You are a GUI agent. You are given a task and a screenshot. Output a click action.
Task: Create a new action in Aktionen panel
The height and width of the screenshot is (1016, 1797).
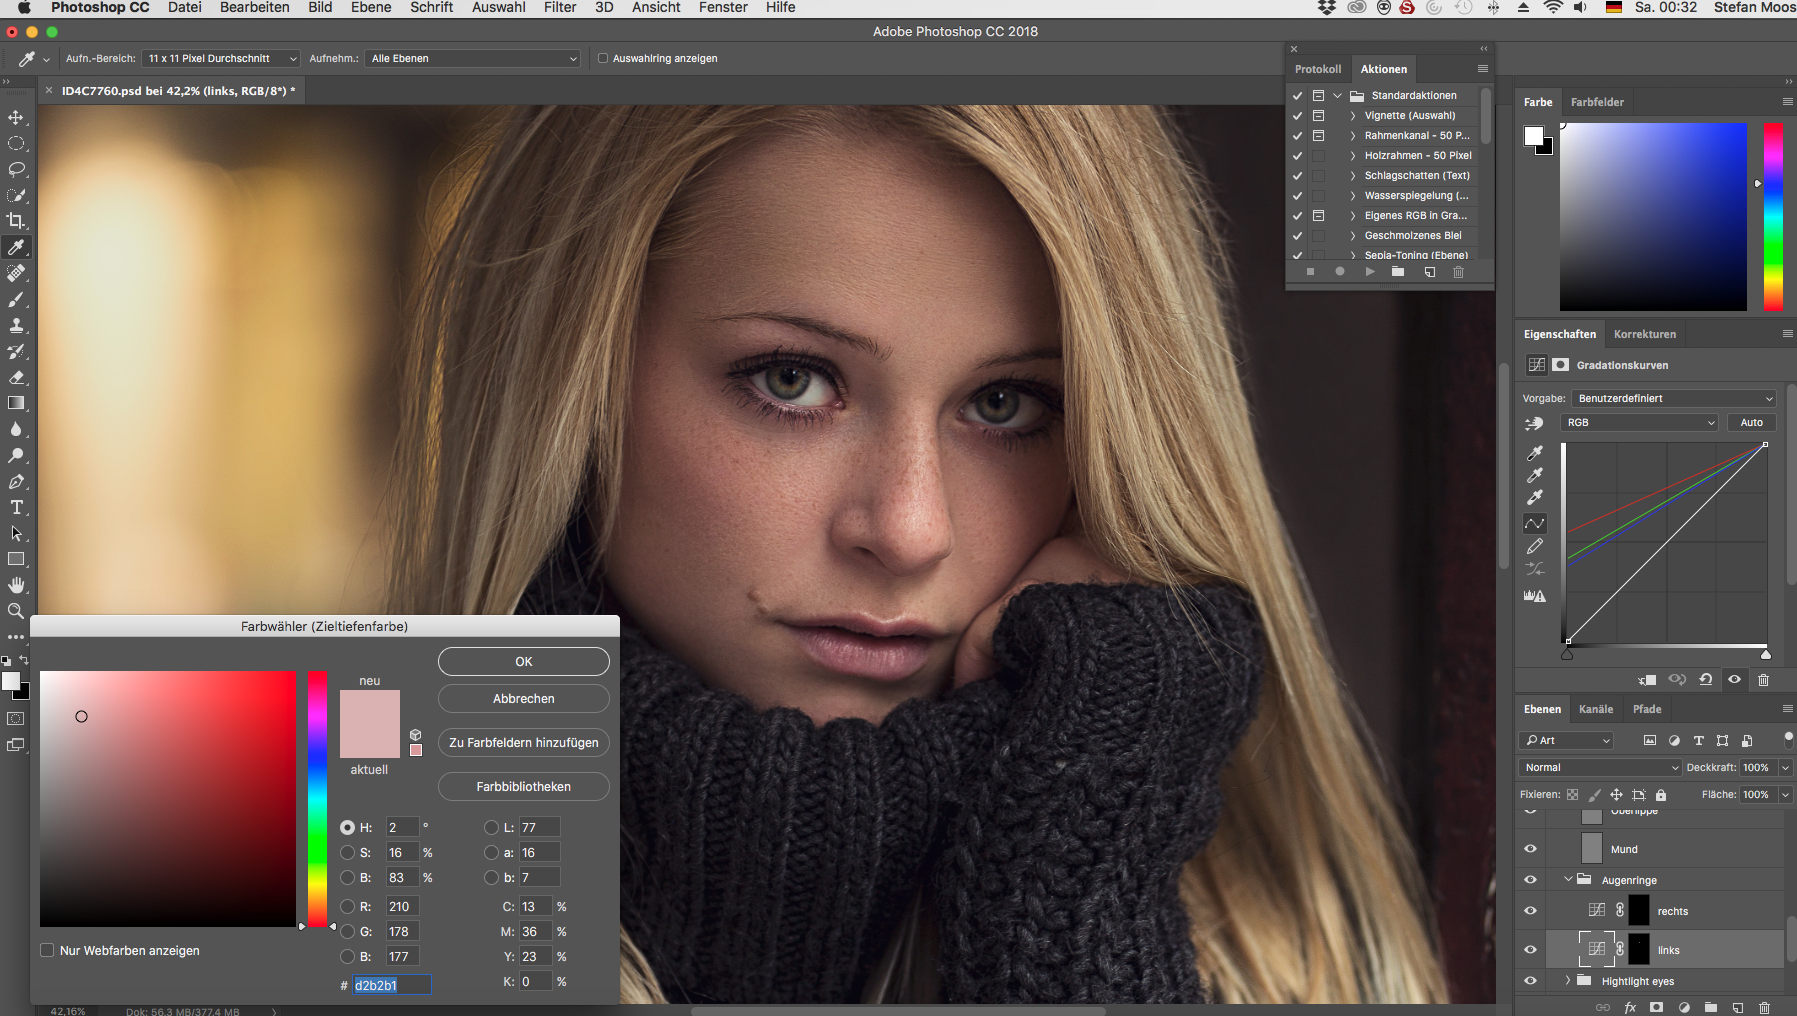pyautogui.click(x=1430, y=271)
